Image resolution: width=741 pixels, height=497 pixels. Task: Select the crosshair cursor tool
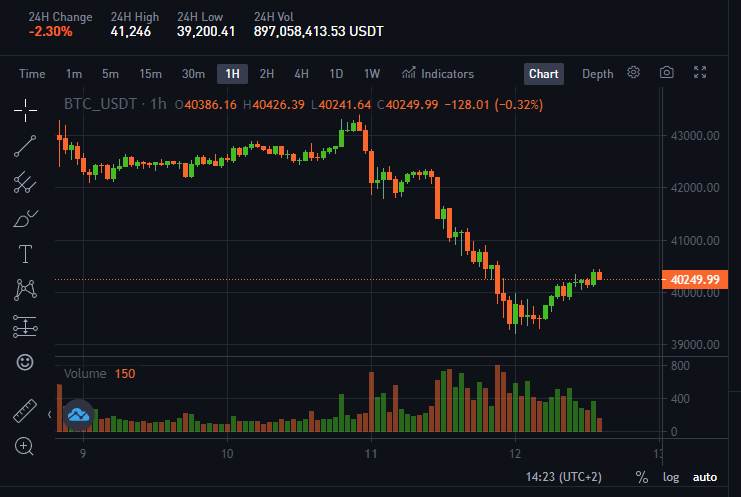[25, 111]
